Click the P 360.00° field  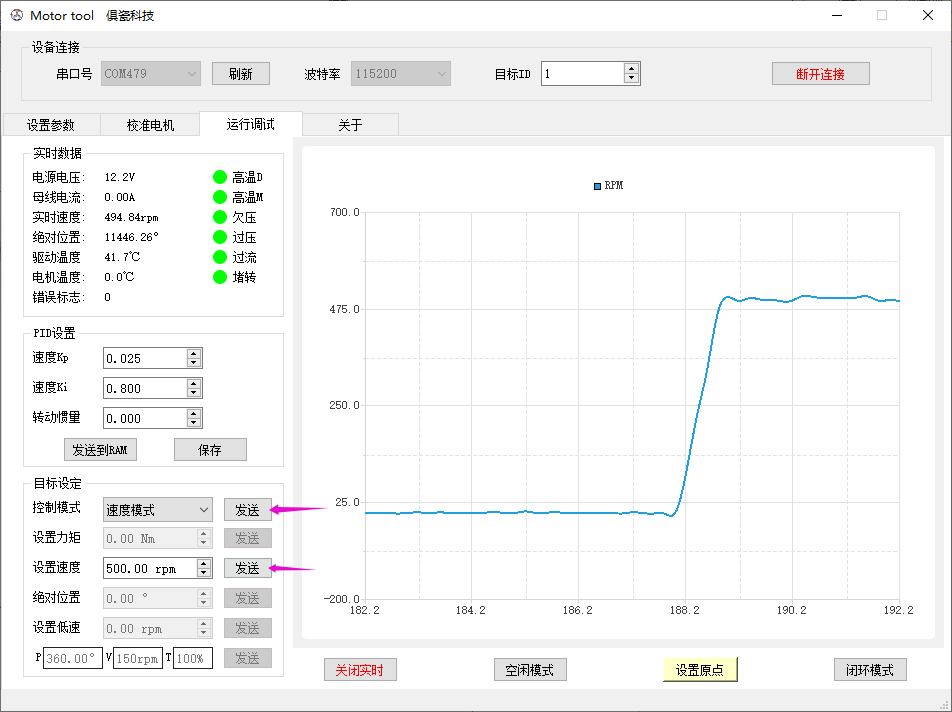click(x=72, y=658)
